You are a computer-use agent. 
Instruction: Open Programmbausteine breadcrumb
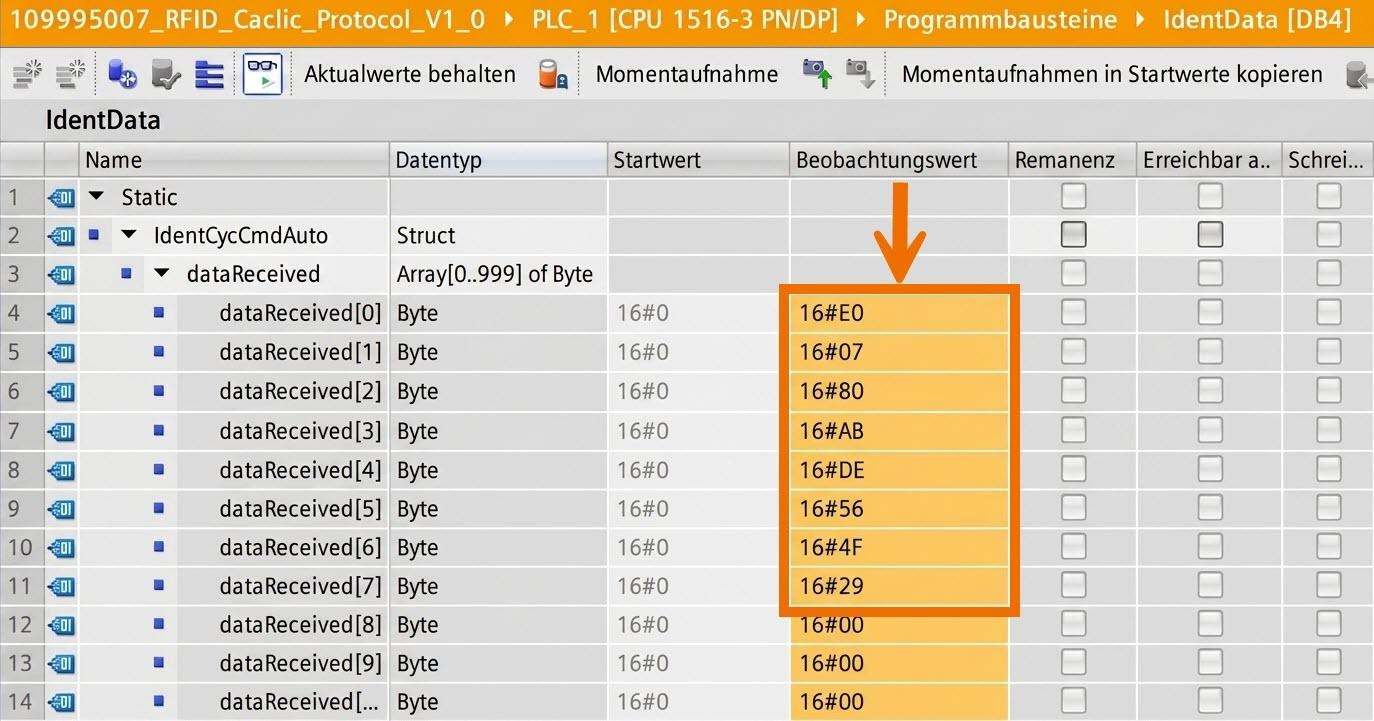[x=1001, y=20]
